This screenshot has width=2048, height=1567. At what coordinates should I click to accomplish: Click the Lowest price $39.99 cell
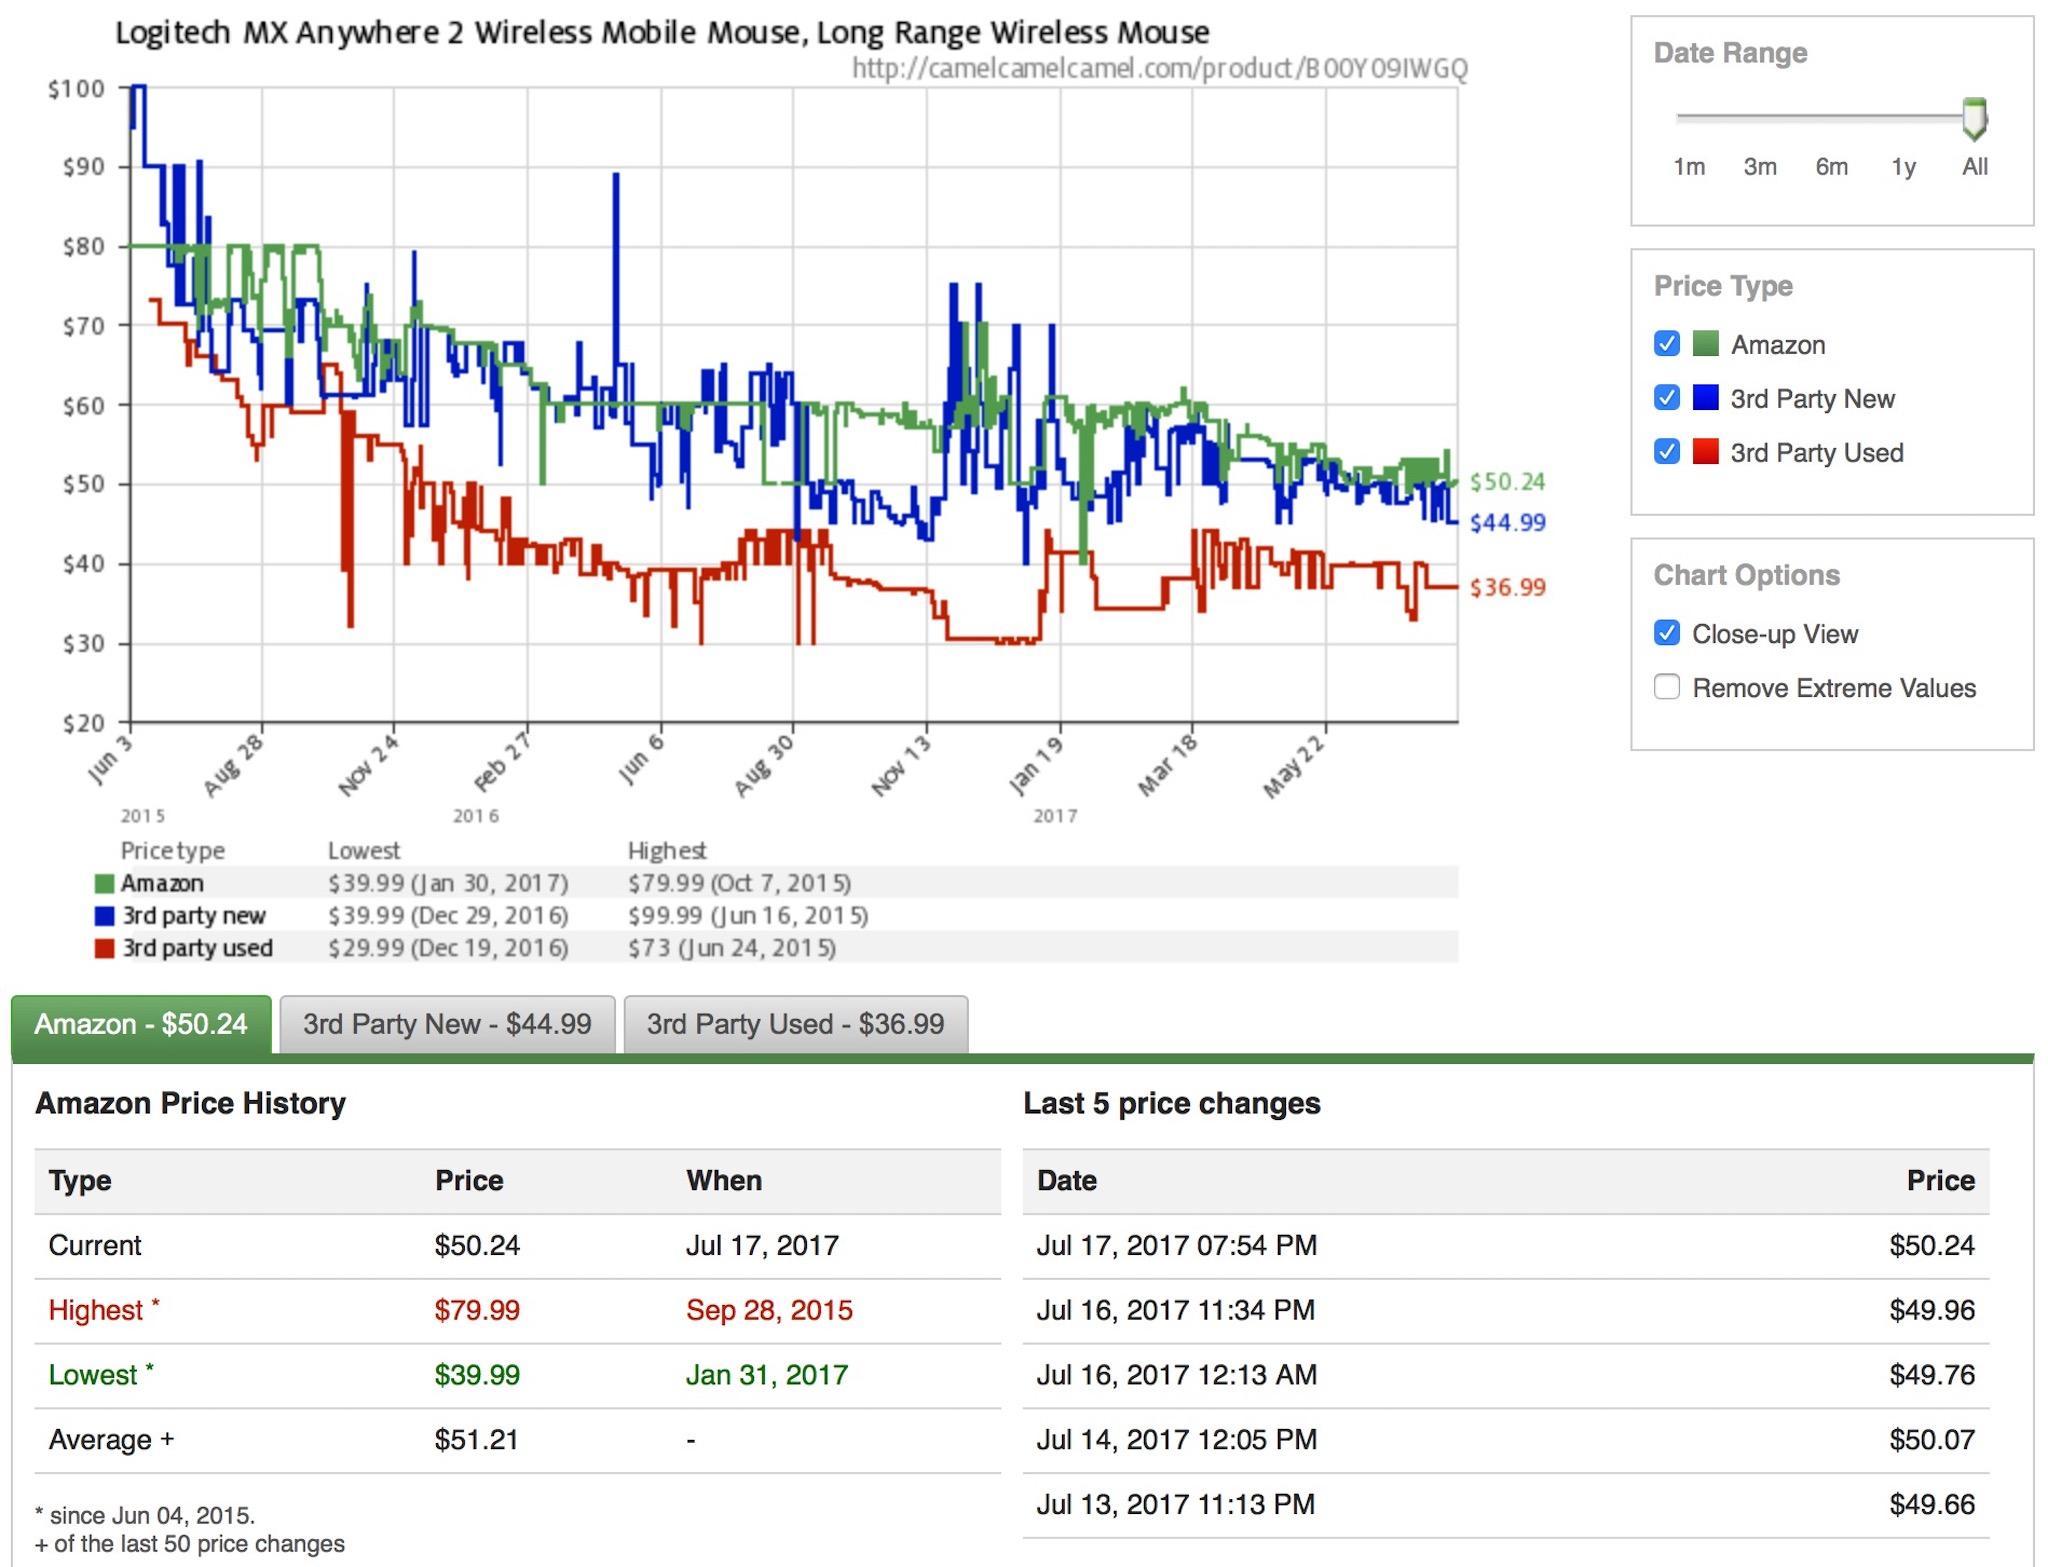477,1375
